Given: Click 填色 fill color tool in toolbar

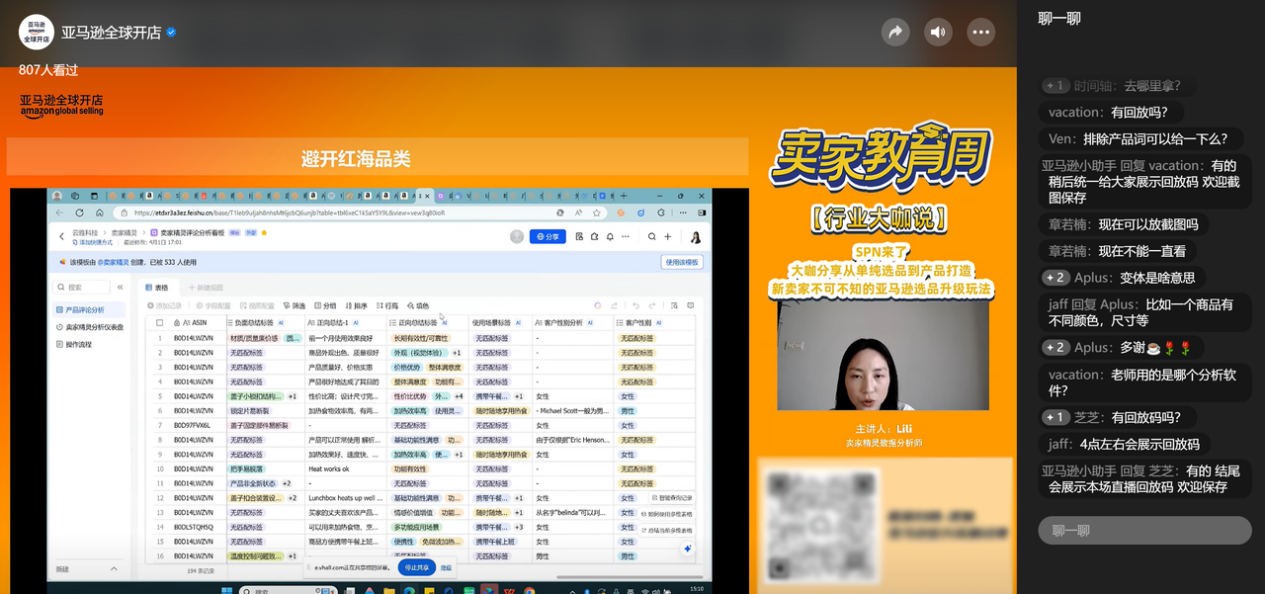Looking at the screenshot, I should click(418, 306).
